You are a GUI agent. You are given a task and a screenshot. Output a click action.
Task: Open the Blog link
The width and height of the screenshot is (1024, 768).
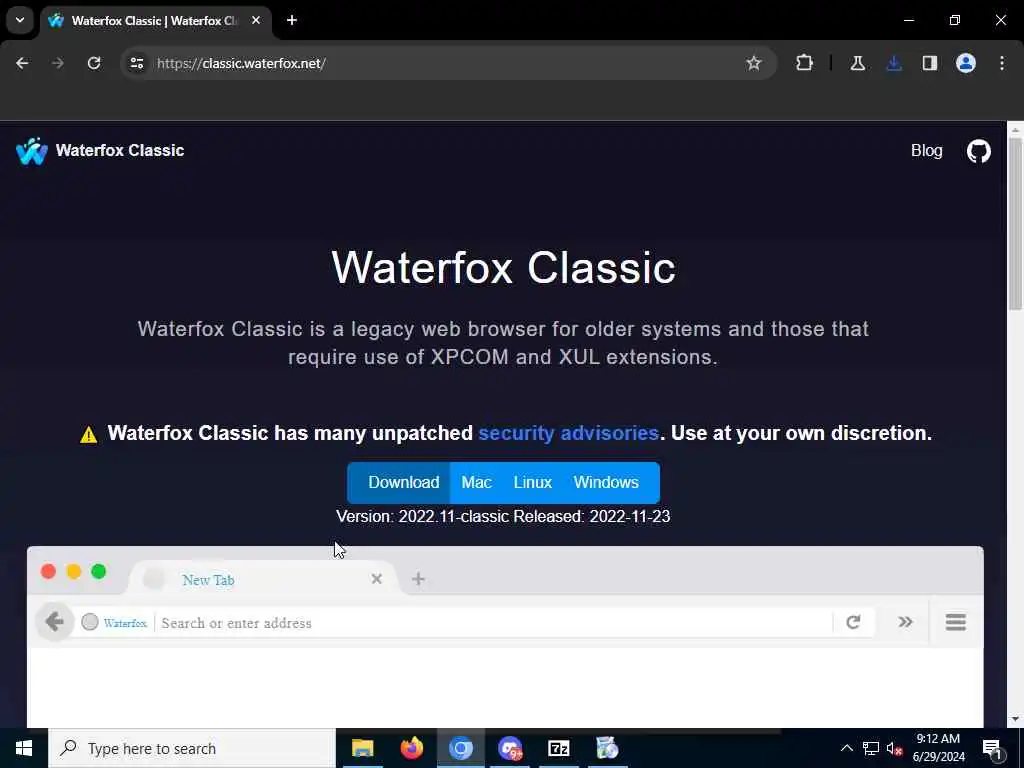point(927,151)
